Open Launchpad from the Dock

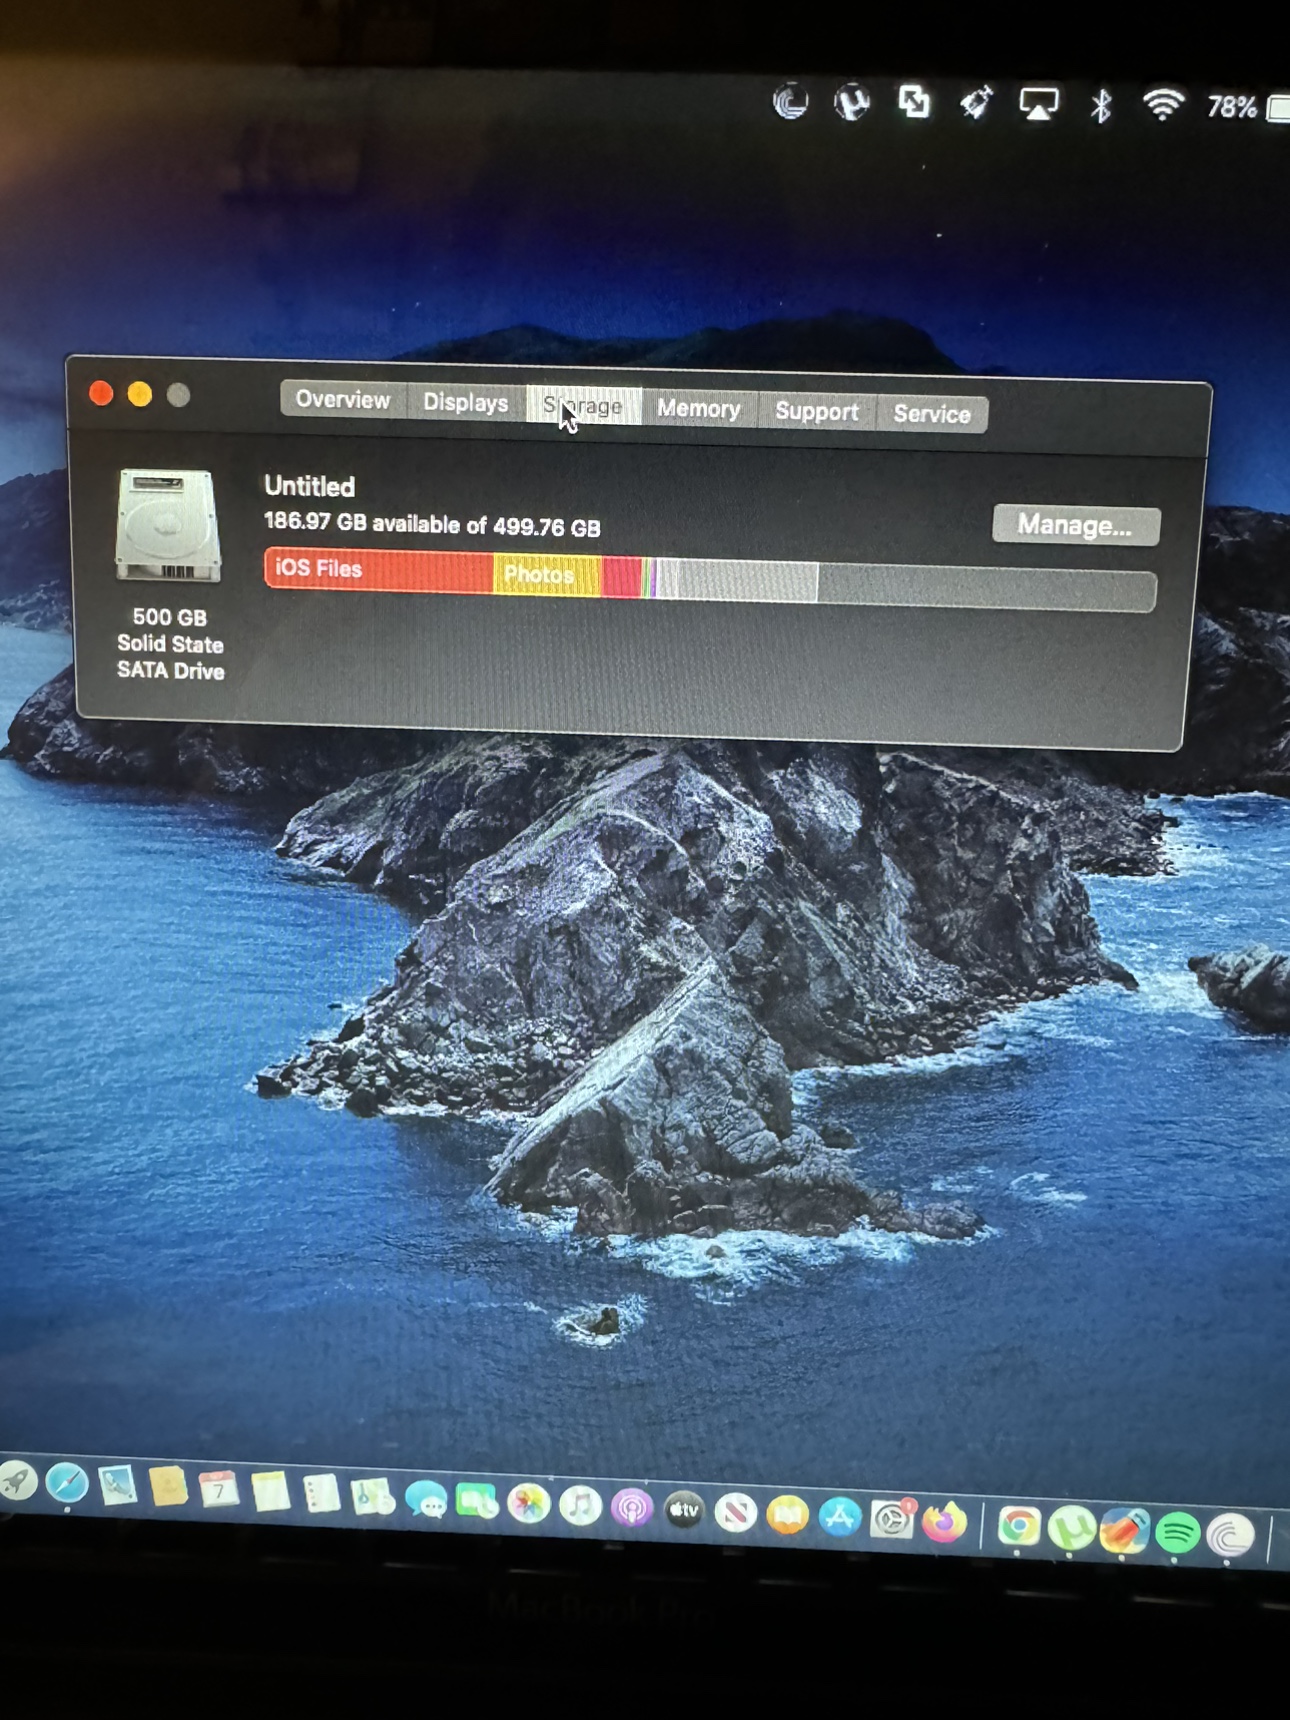coord(16,1481)
